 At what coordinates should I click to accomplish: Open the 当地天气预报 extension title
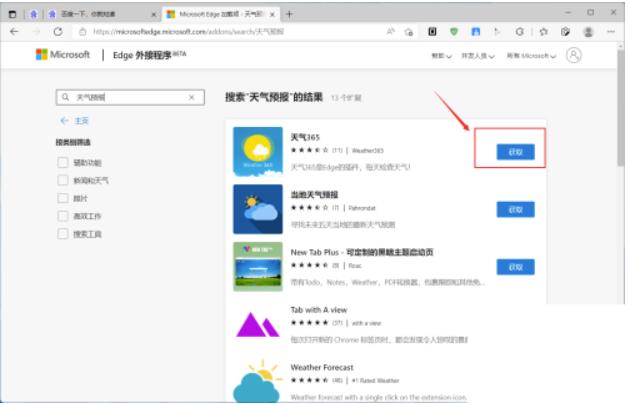tap(314, 195)
